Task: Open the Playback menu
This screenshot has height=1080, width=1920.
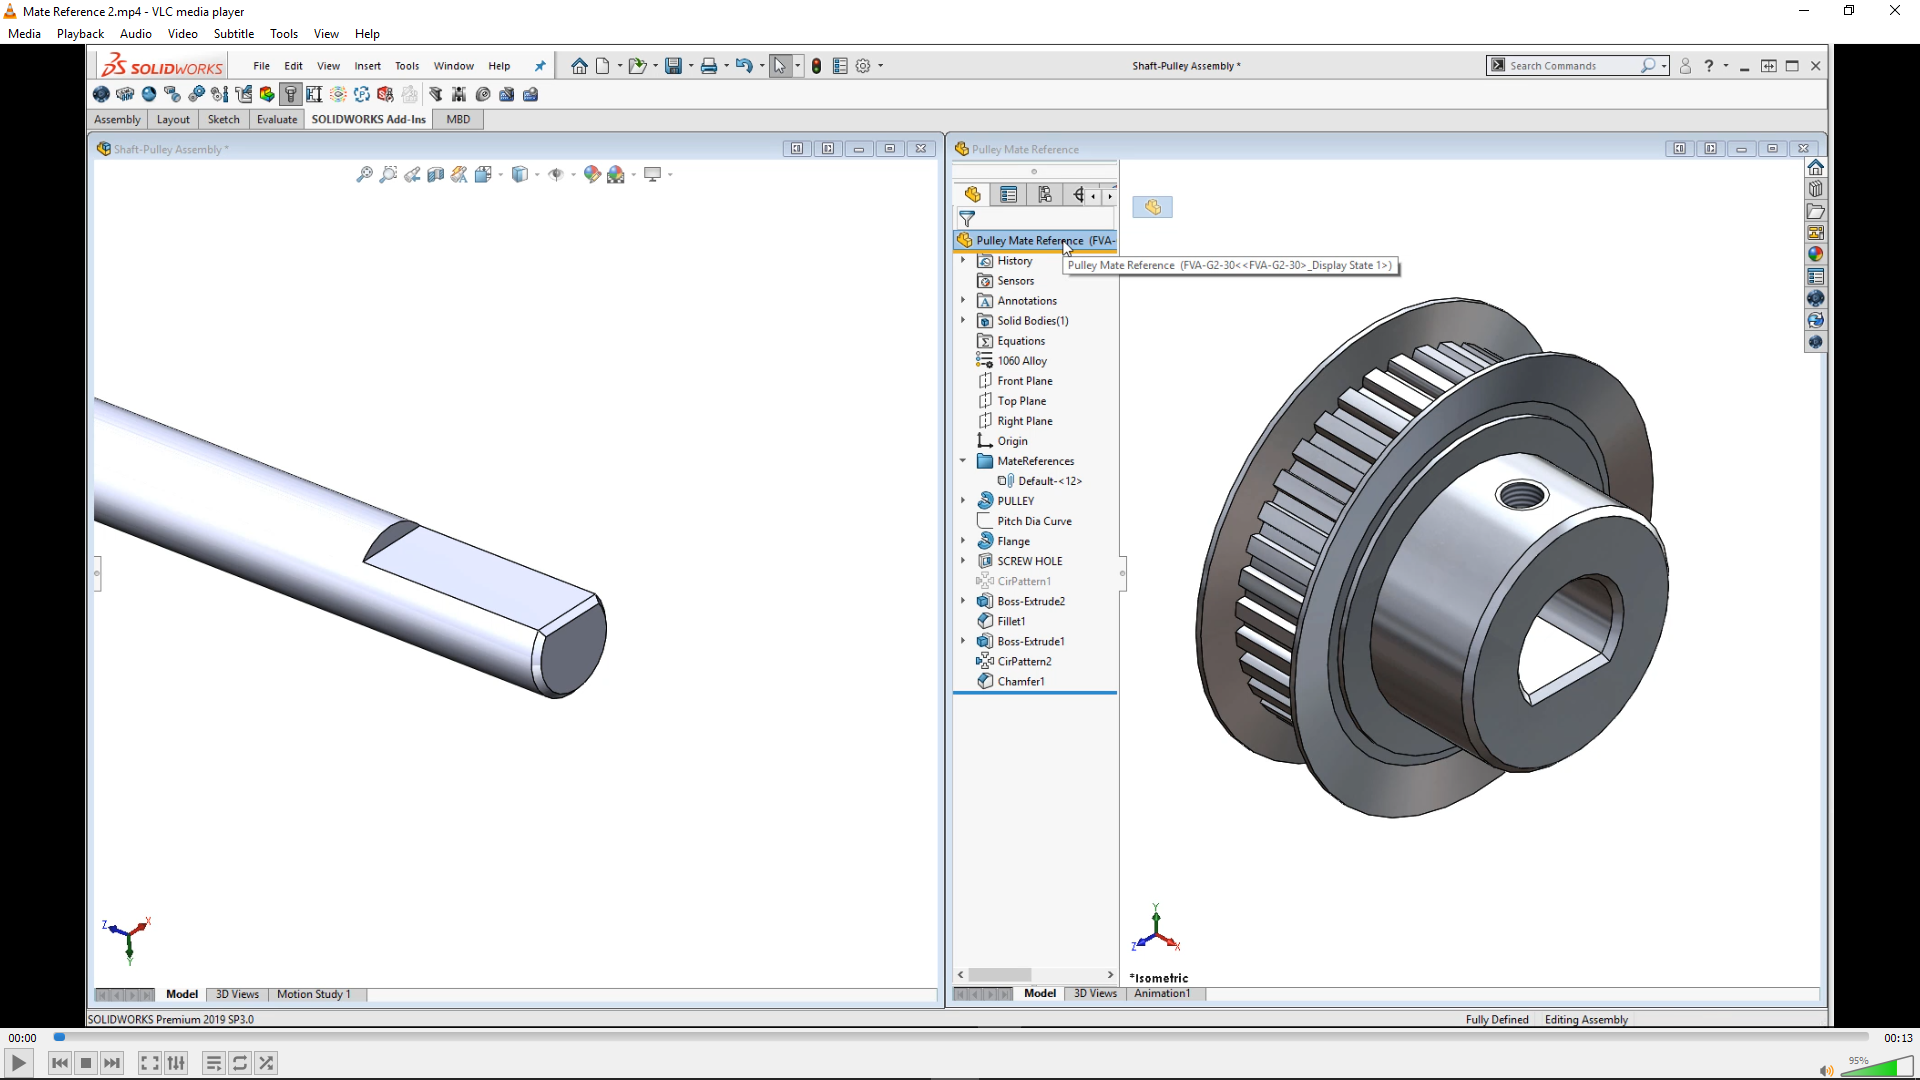Action: 80,33
